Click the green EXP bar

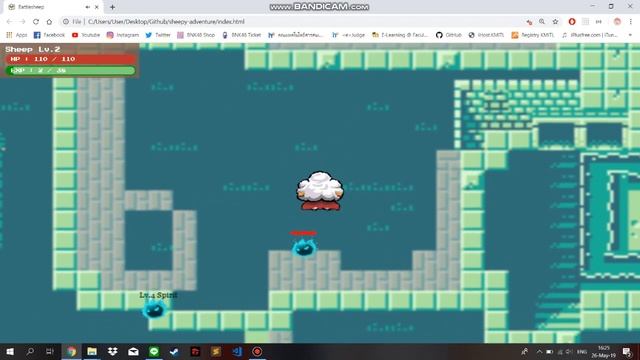(70, 71)
